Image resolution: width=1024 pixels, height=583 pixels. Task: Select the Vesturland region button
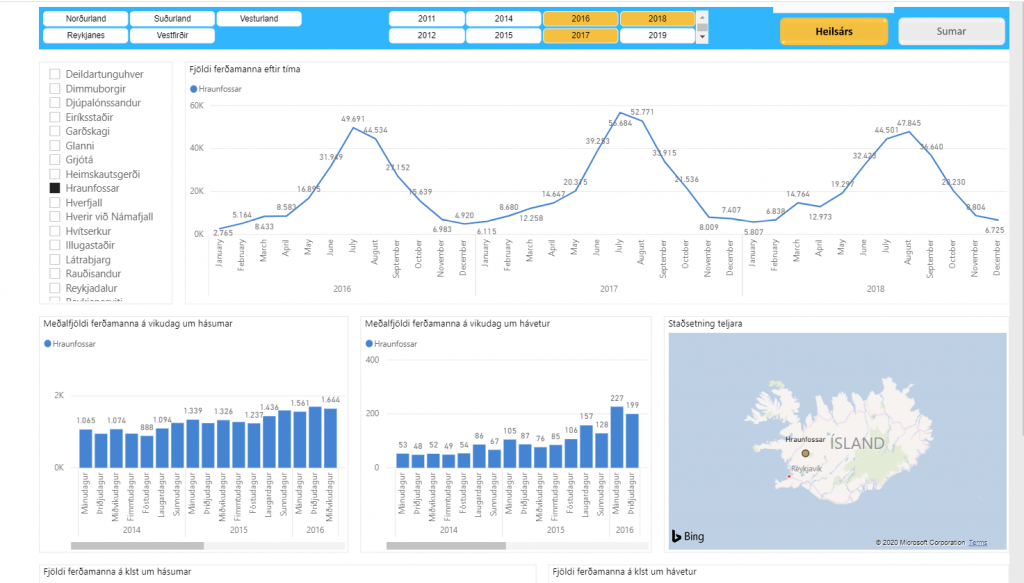(x=259, y=19)
